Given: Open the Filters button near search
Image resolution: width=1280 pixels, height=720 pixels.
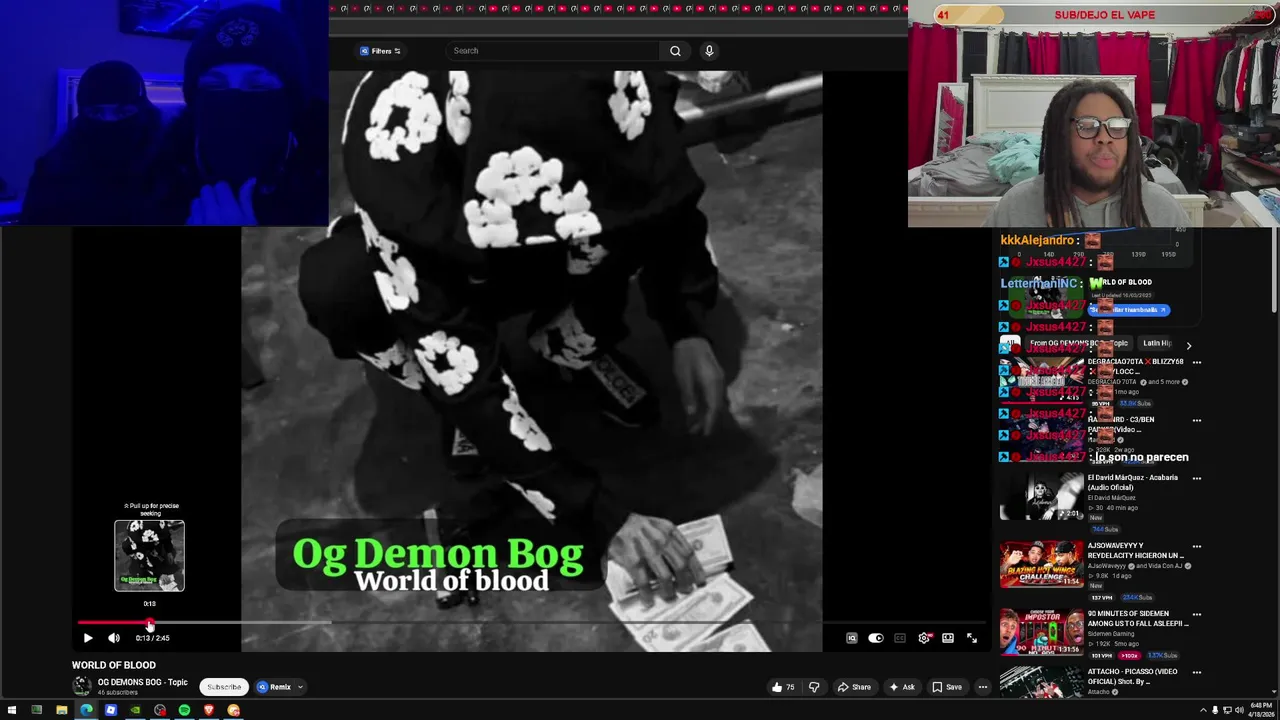Looking at the screenshot, I should [x=380, y=51].
